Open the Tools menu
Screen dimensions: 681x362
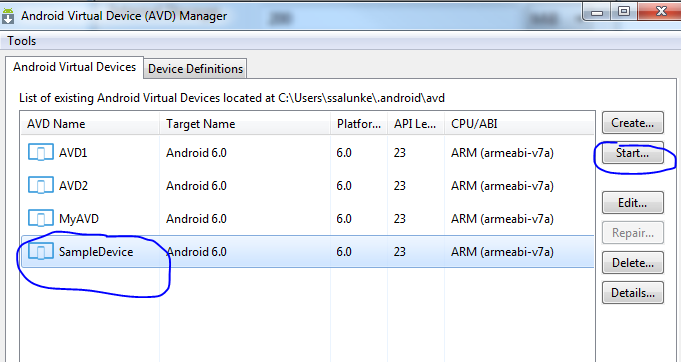[x=22, y=41]
